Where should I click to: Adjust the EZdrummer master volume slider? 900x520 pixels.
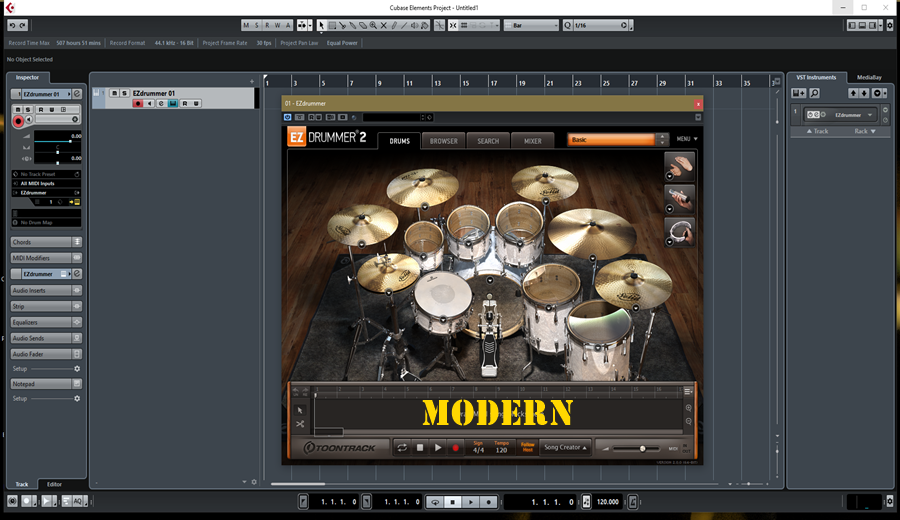tap(642, 449)
